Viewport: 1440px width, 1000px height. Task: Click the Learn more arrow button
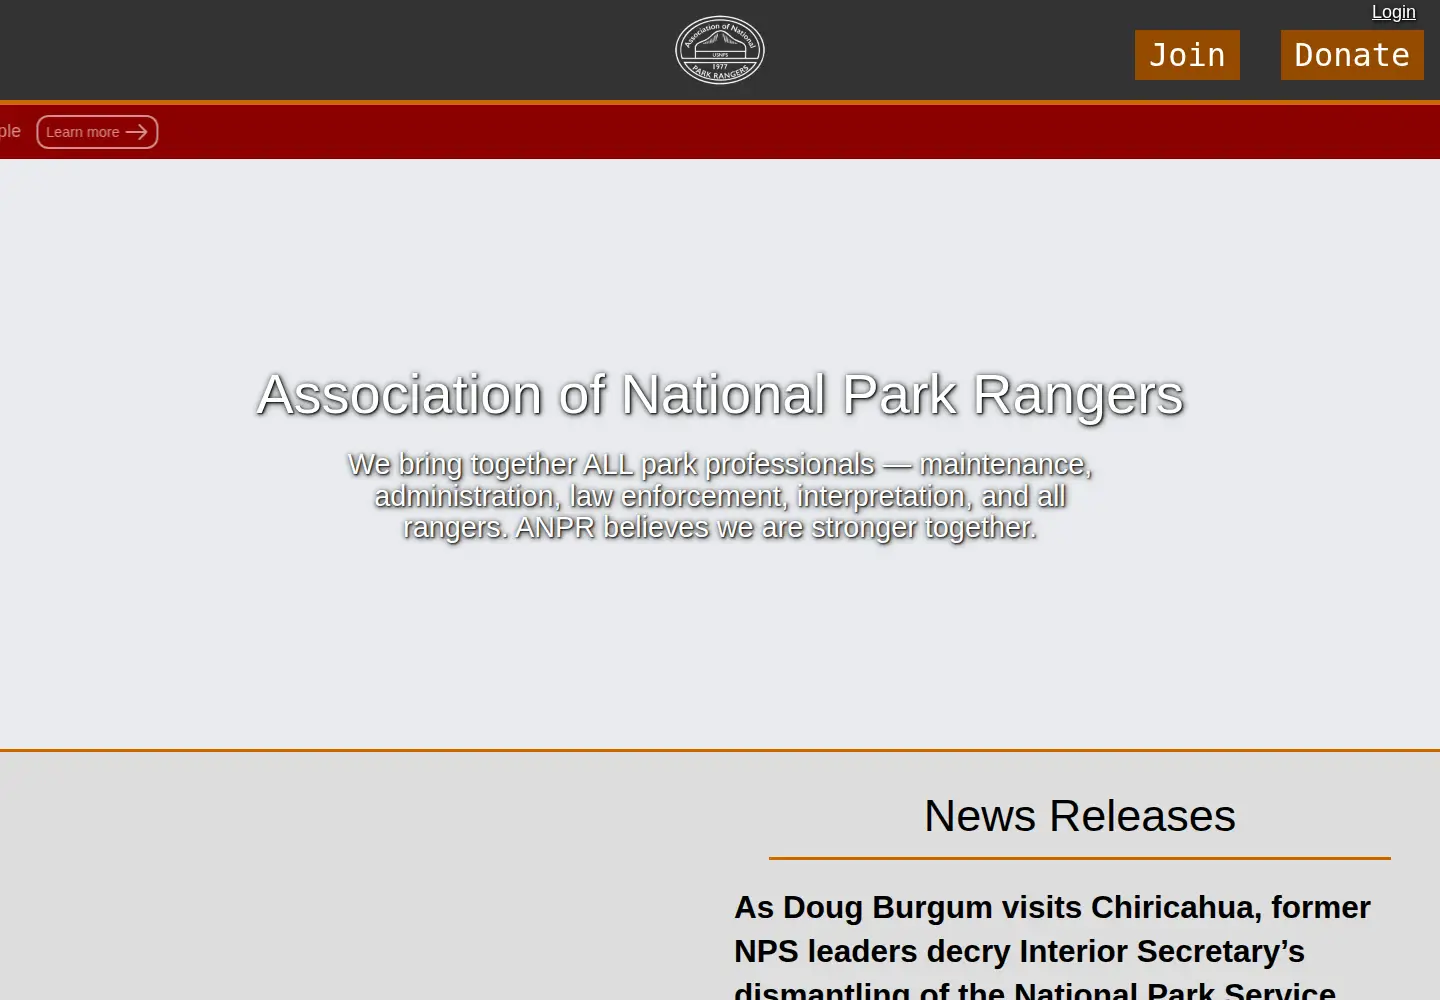(97, 132)
